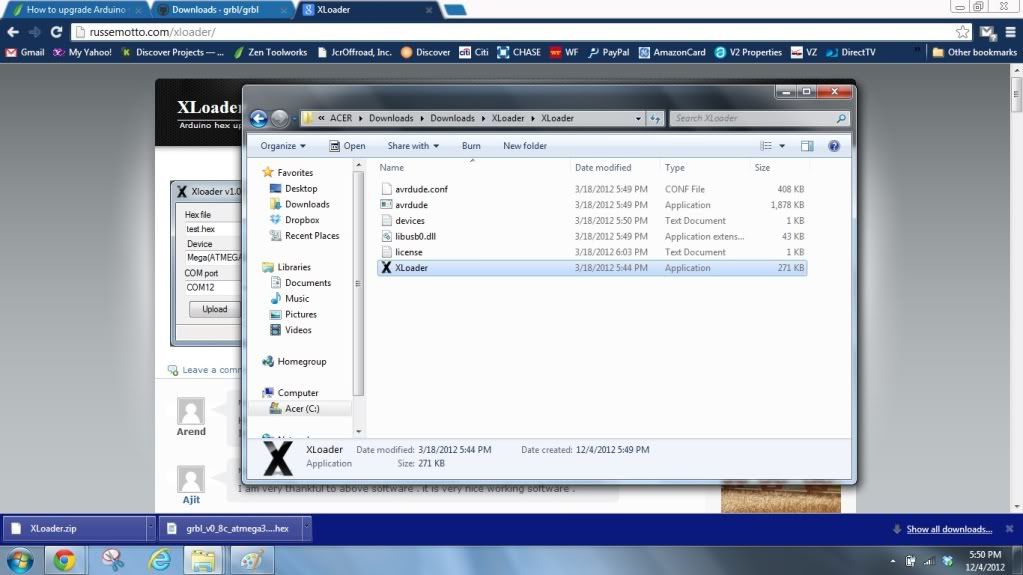Expand the view options dropdown arrow

(x=782, y=146)
